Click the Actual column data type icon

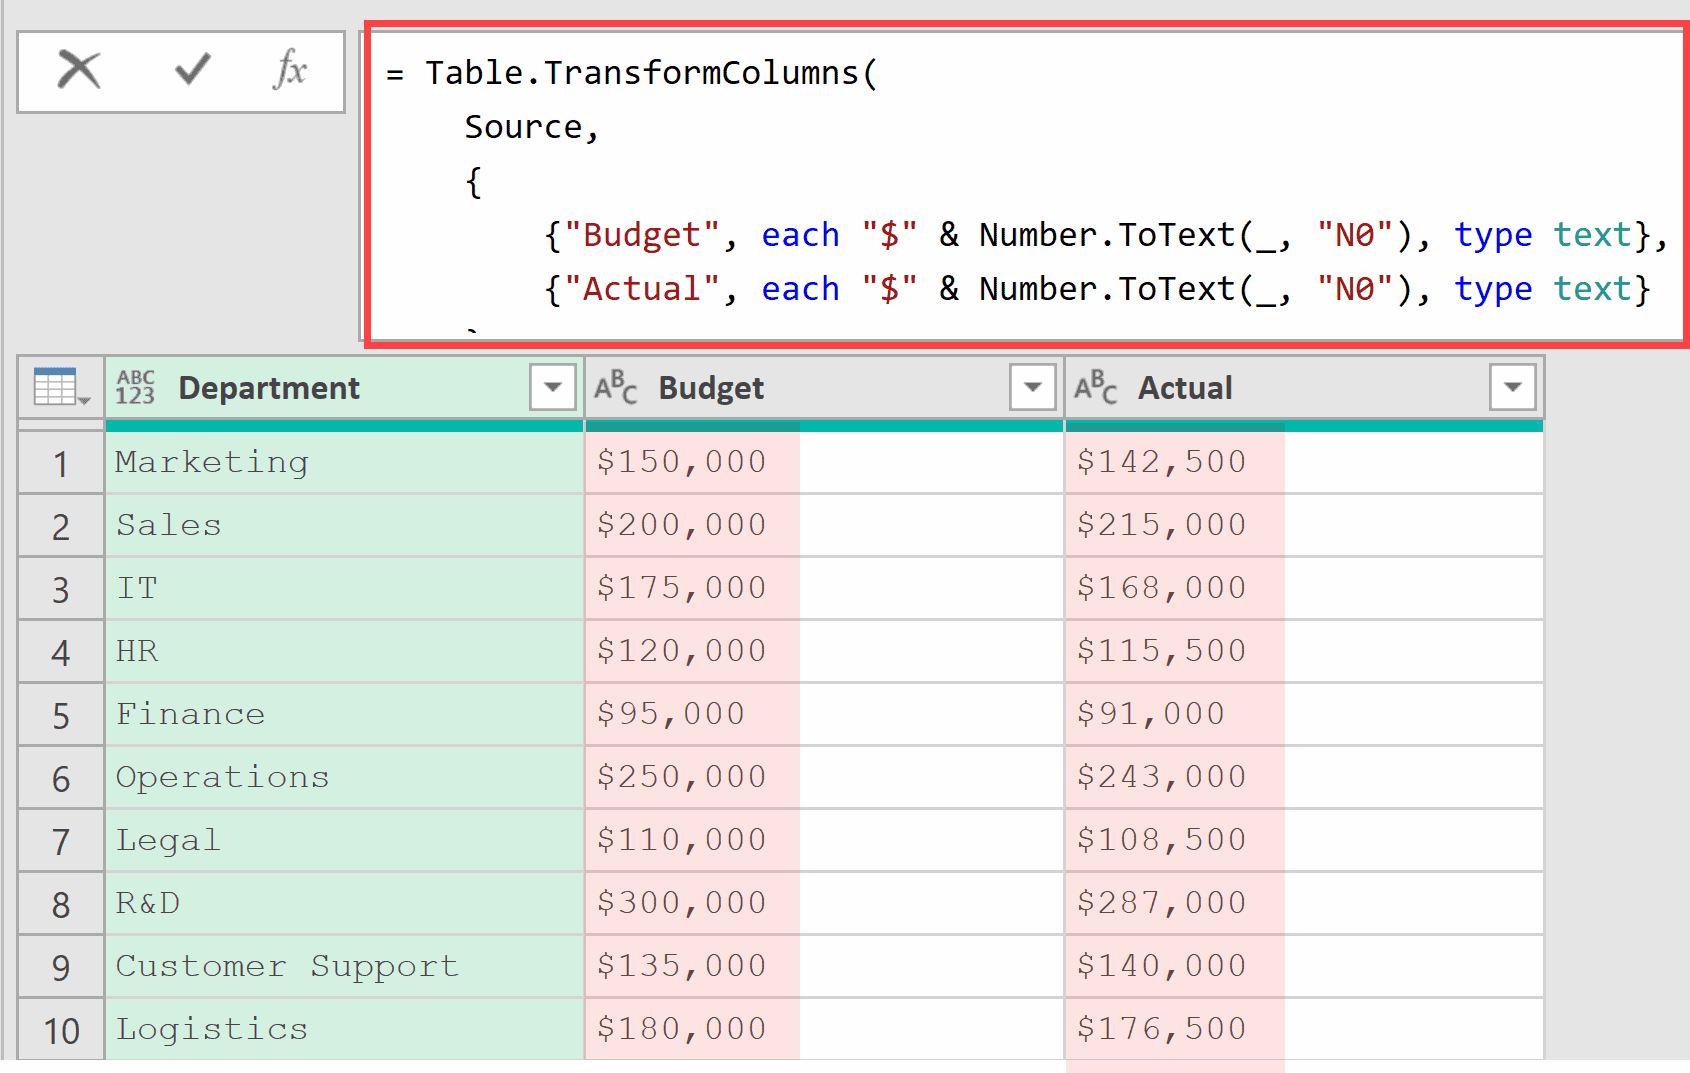(1095, 387)
